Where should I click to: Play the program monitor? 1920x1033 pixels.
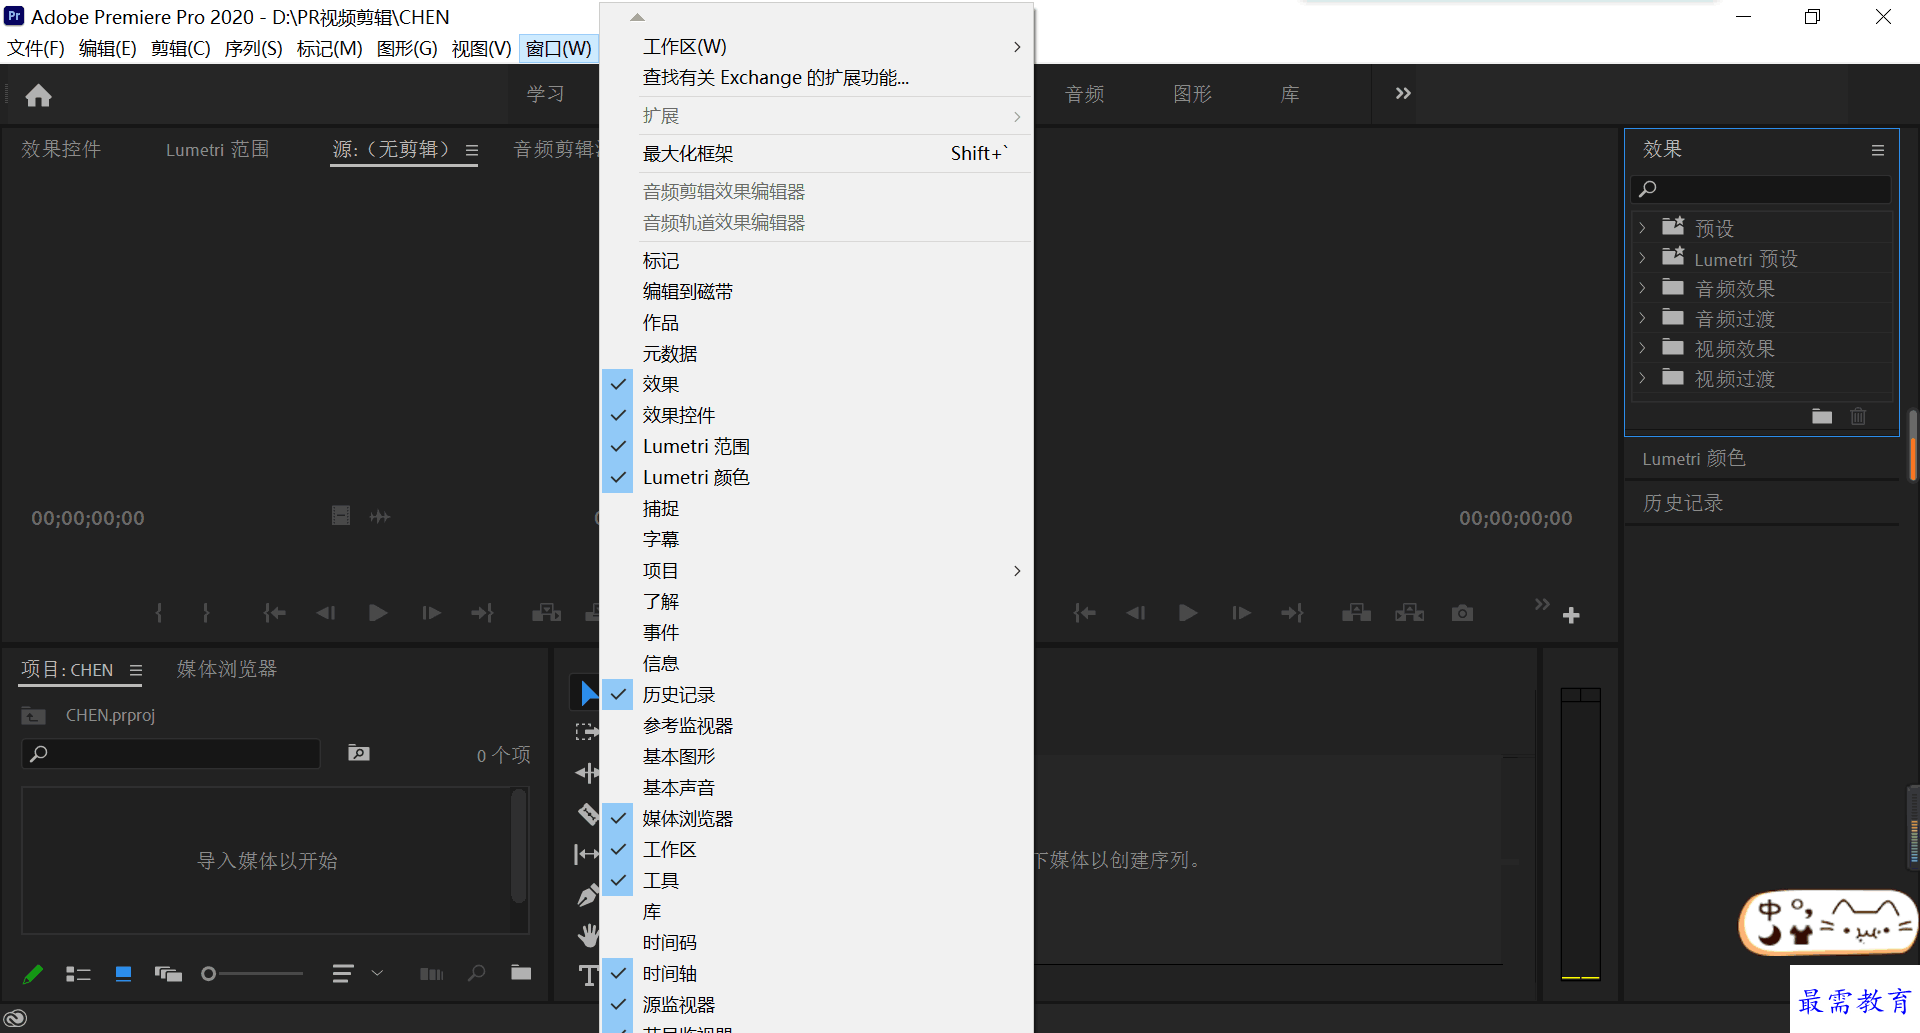point(1188,613)
